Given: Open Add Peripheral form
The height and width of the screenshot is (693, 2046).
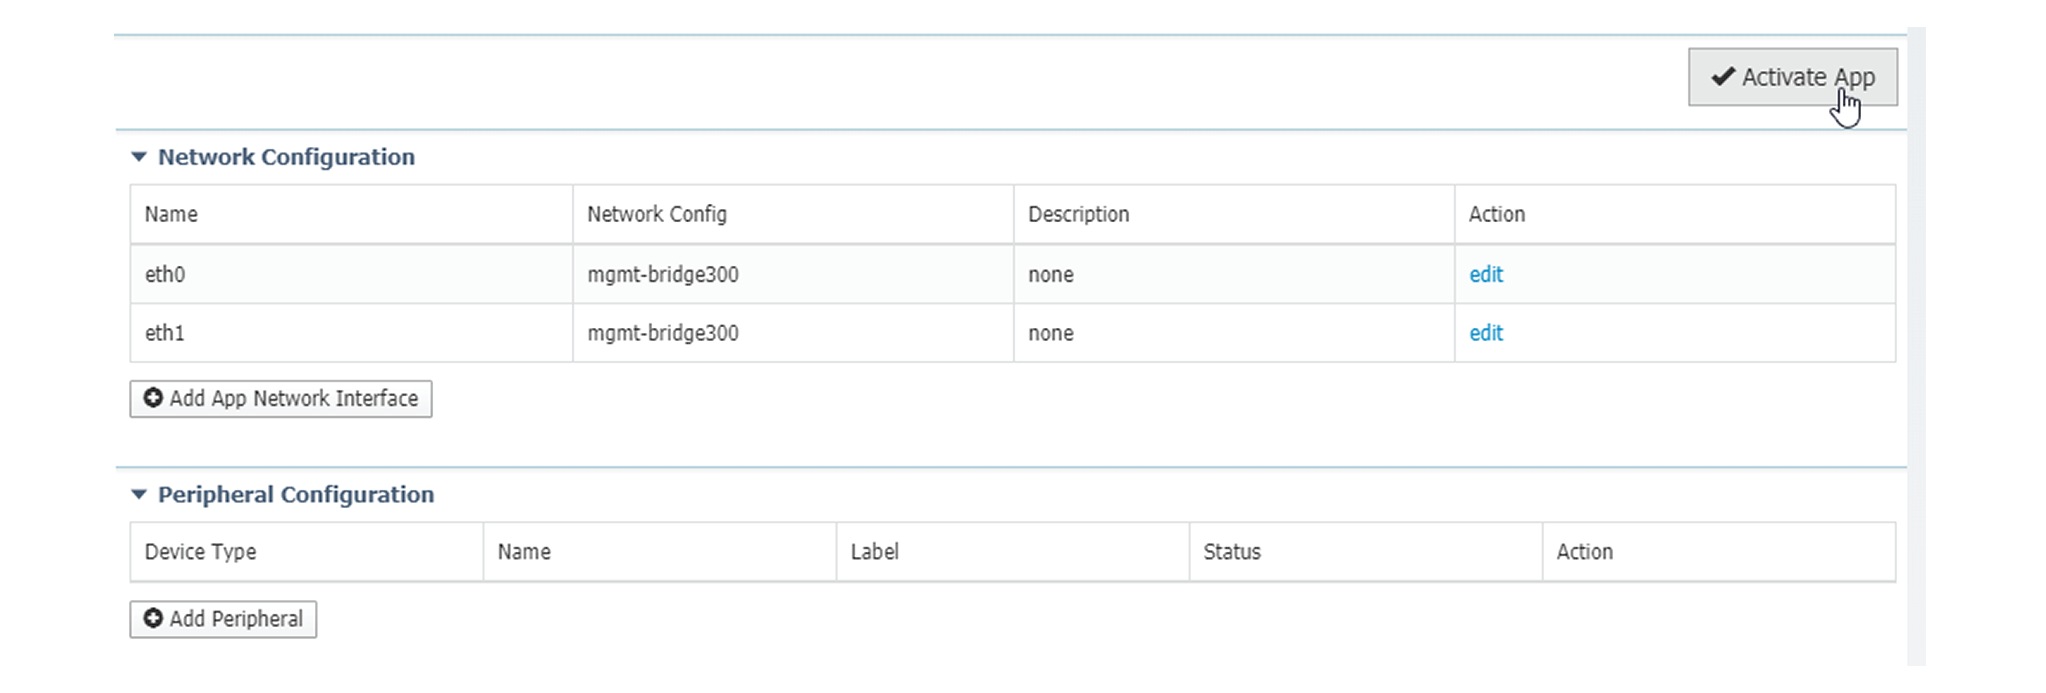Looking at the screenshot, I should pos(222,618).
